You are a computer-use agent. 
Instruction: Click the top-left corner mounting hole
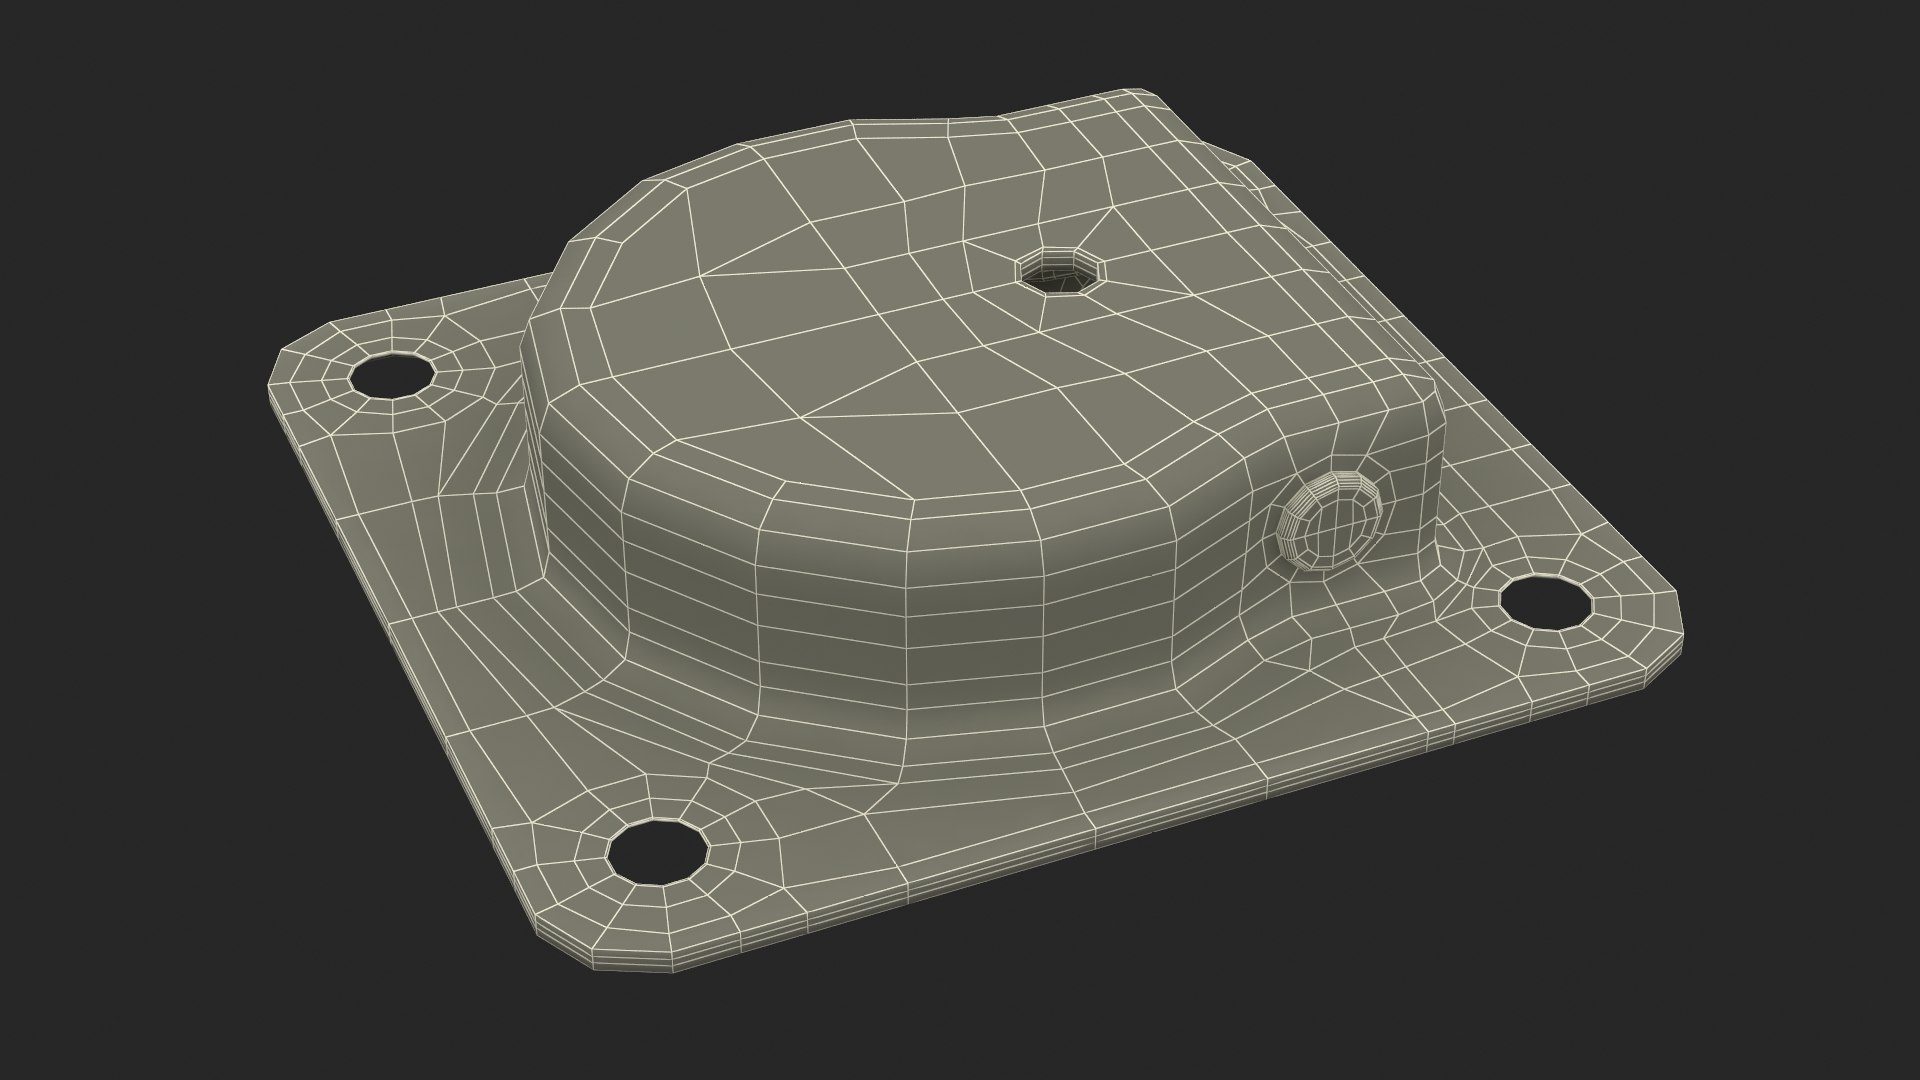coord(392,375)
